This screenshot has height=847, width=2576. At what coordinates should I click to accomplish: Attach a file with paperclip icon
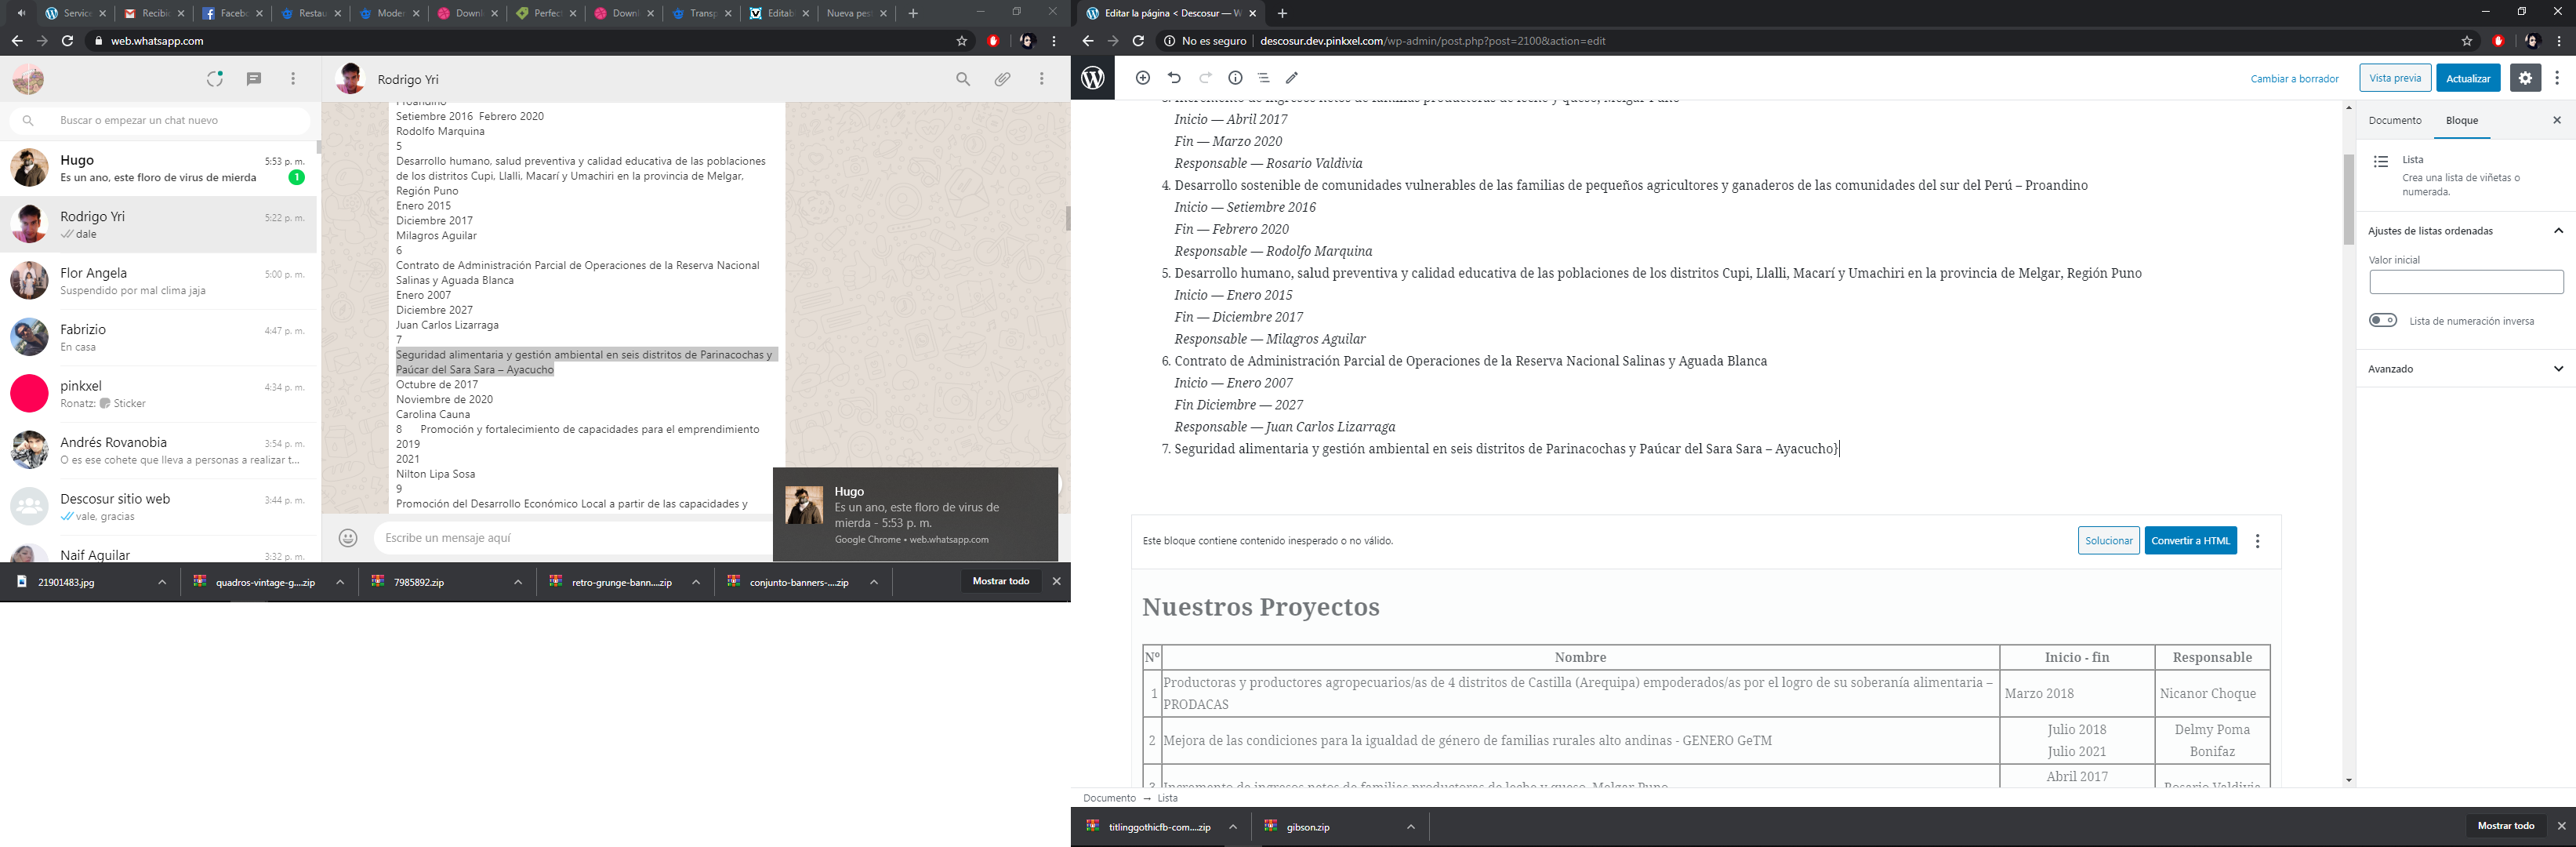[1002, 79]
